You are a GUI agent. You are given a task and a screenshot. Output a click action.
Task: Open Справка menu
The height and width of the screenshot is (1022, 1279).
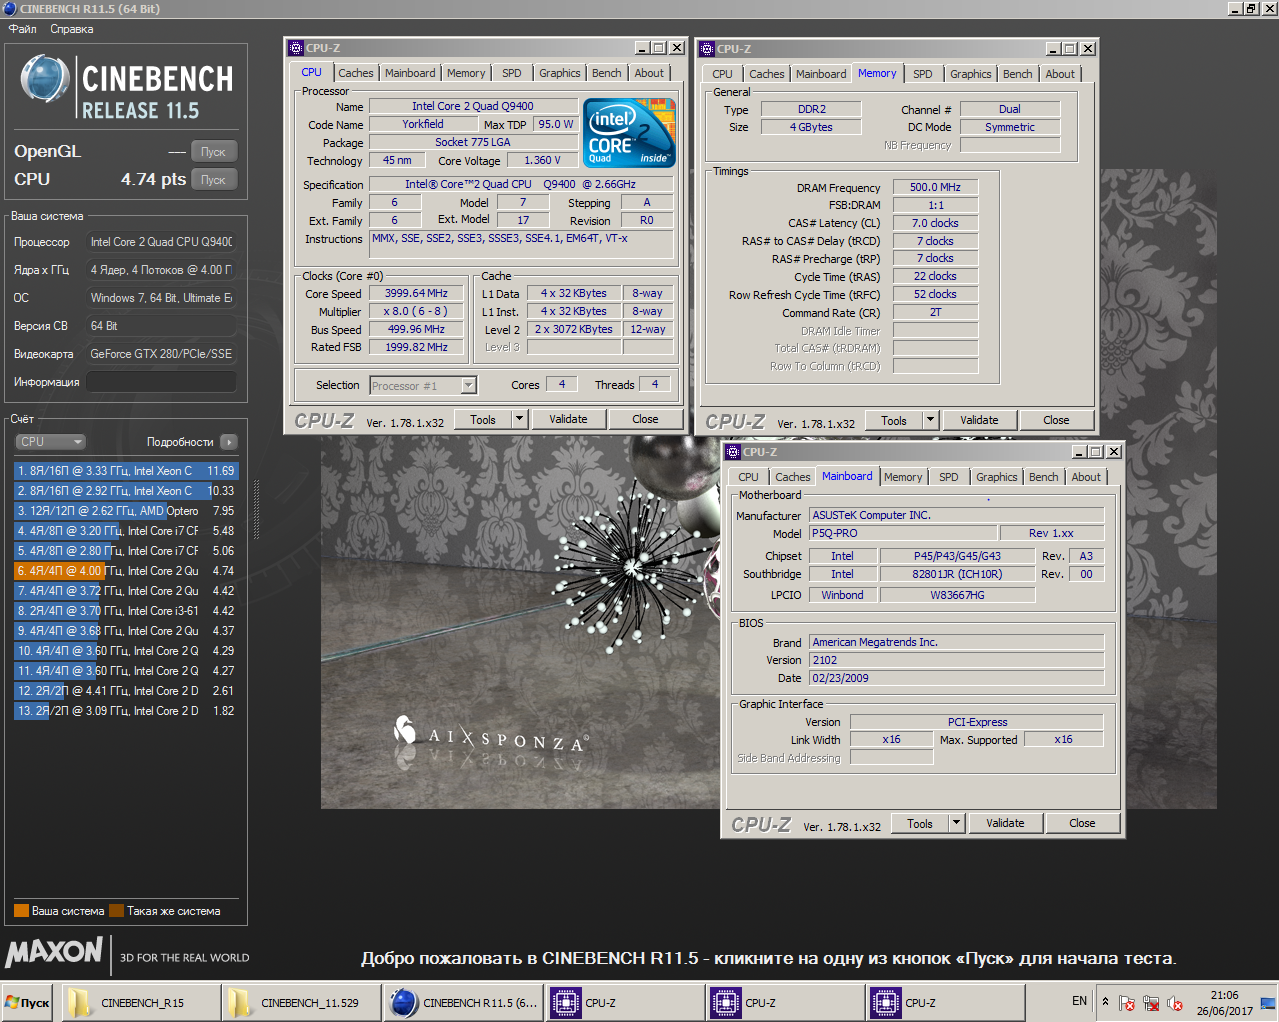(x=72, y=29)
